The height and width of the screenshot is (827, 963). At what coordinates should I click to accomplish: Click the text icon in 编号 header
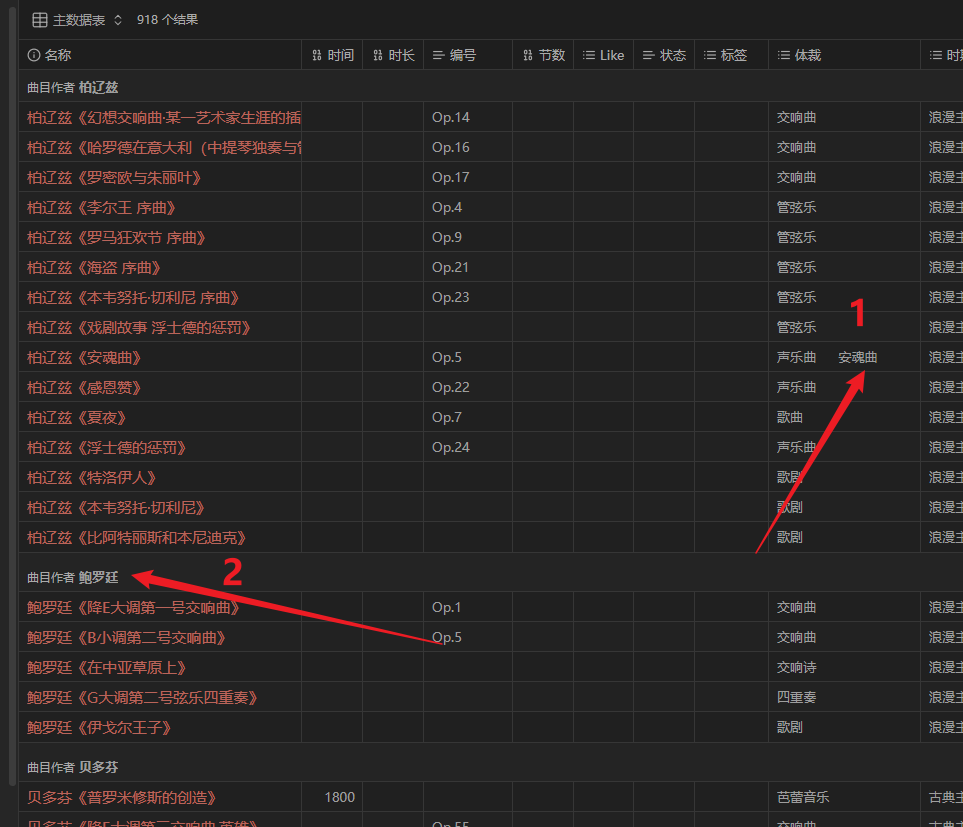[438, 56]
